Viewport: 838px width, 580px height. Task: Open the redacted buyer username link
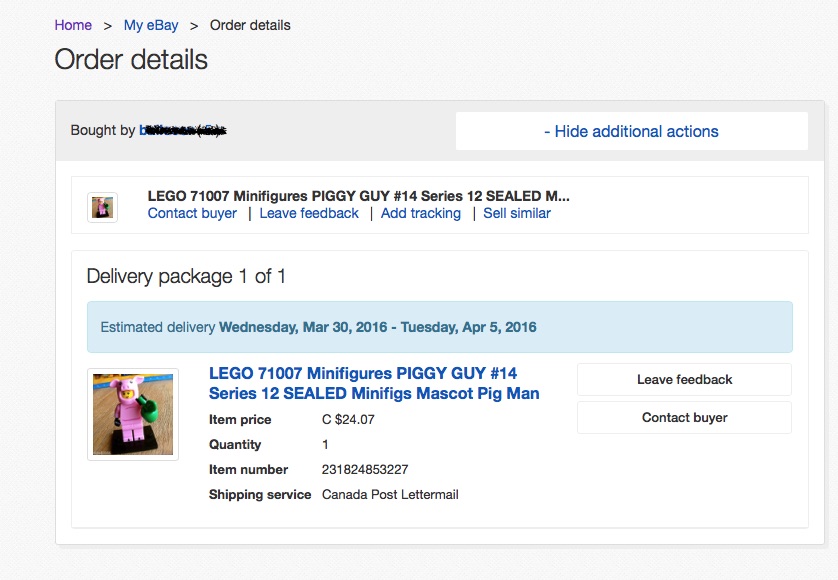[182, 130]
